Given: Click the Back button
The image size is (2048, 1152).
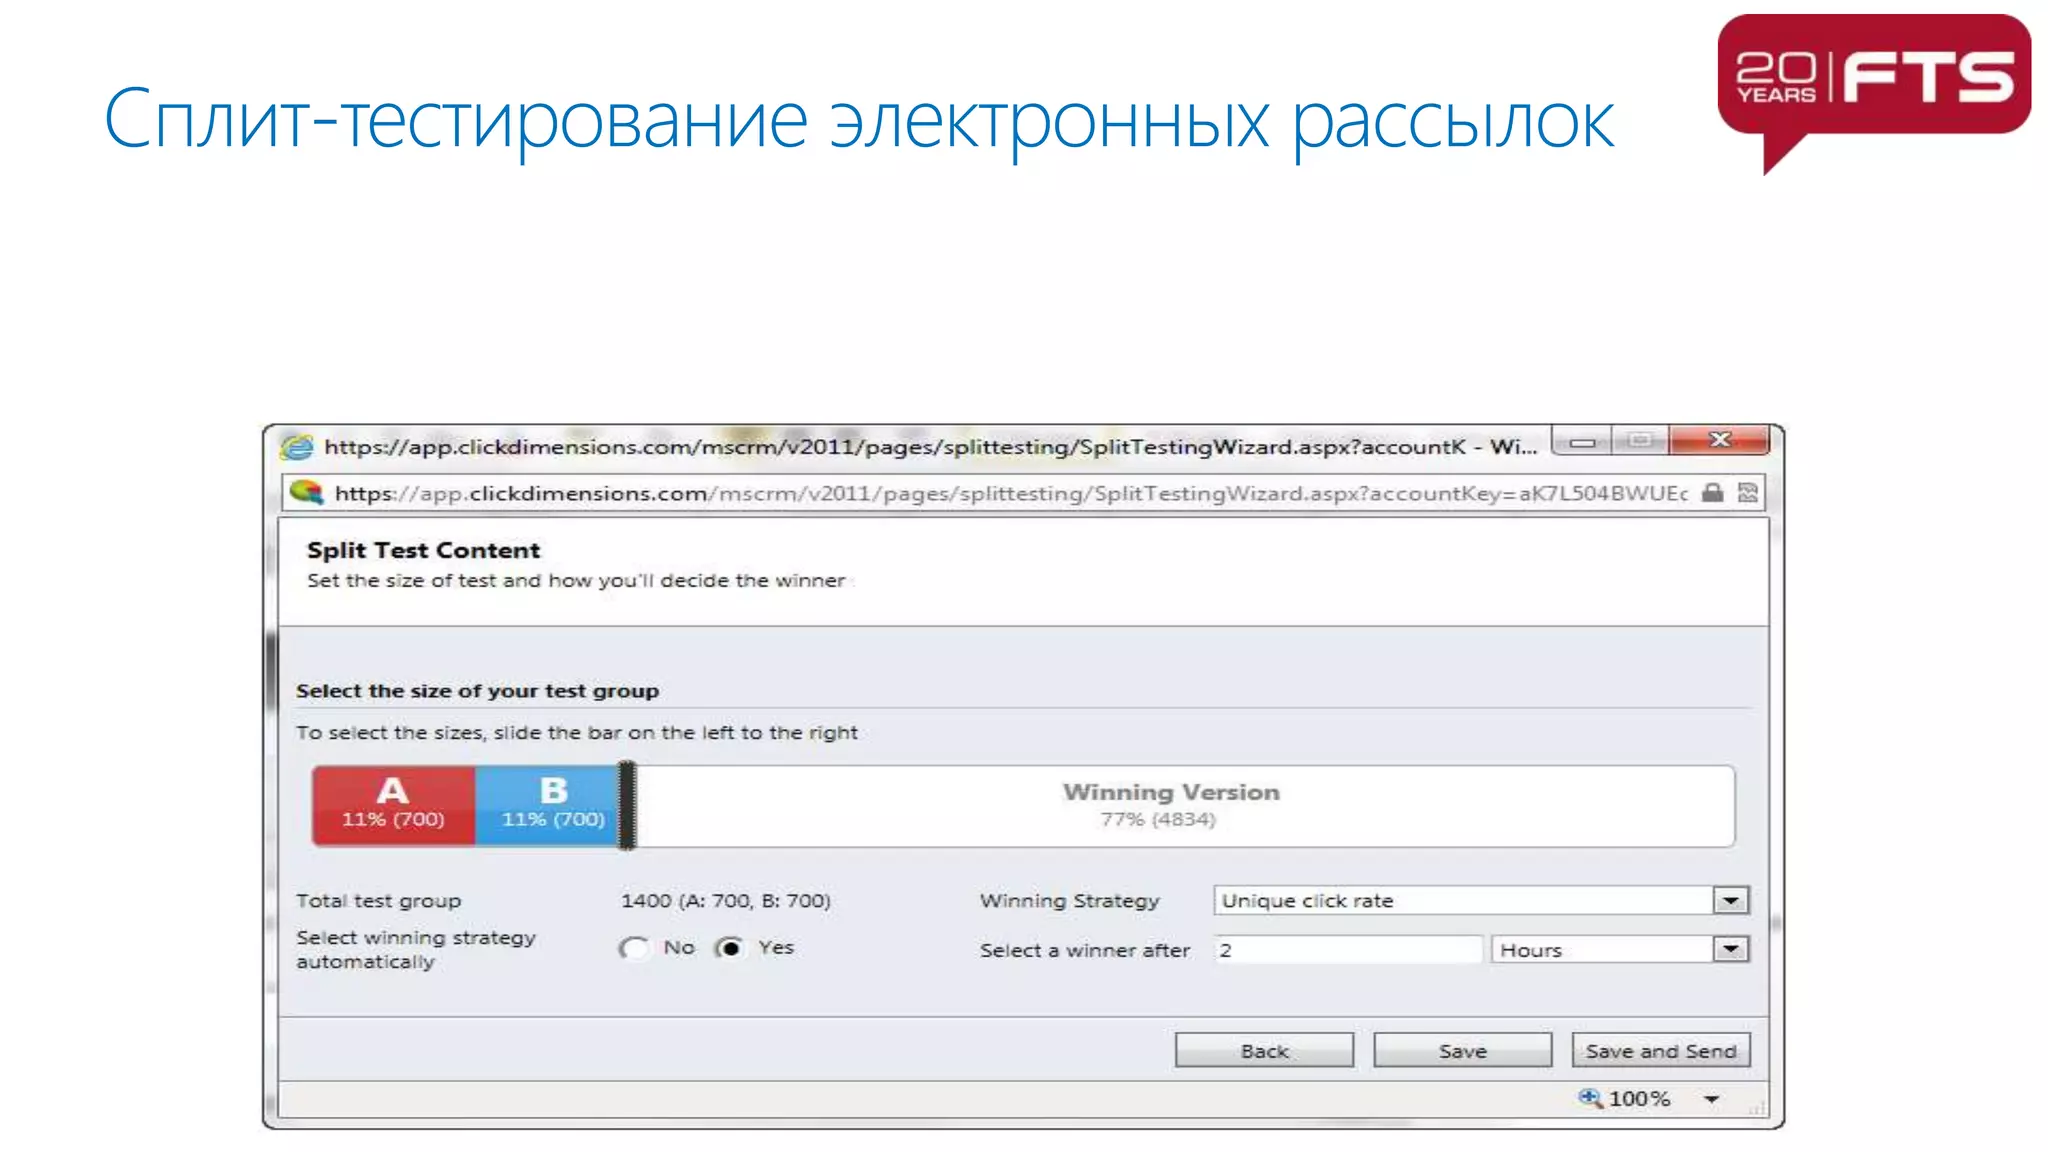Looking at the screenshot, I should click(1264, 1051).
